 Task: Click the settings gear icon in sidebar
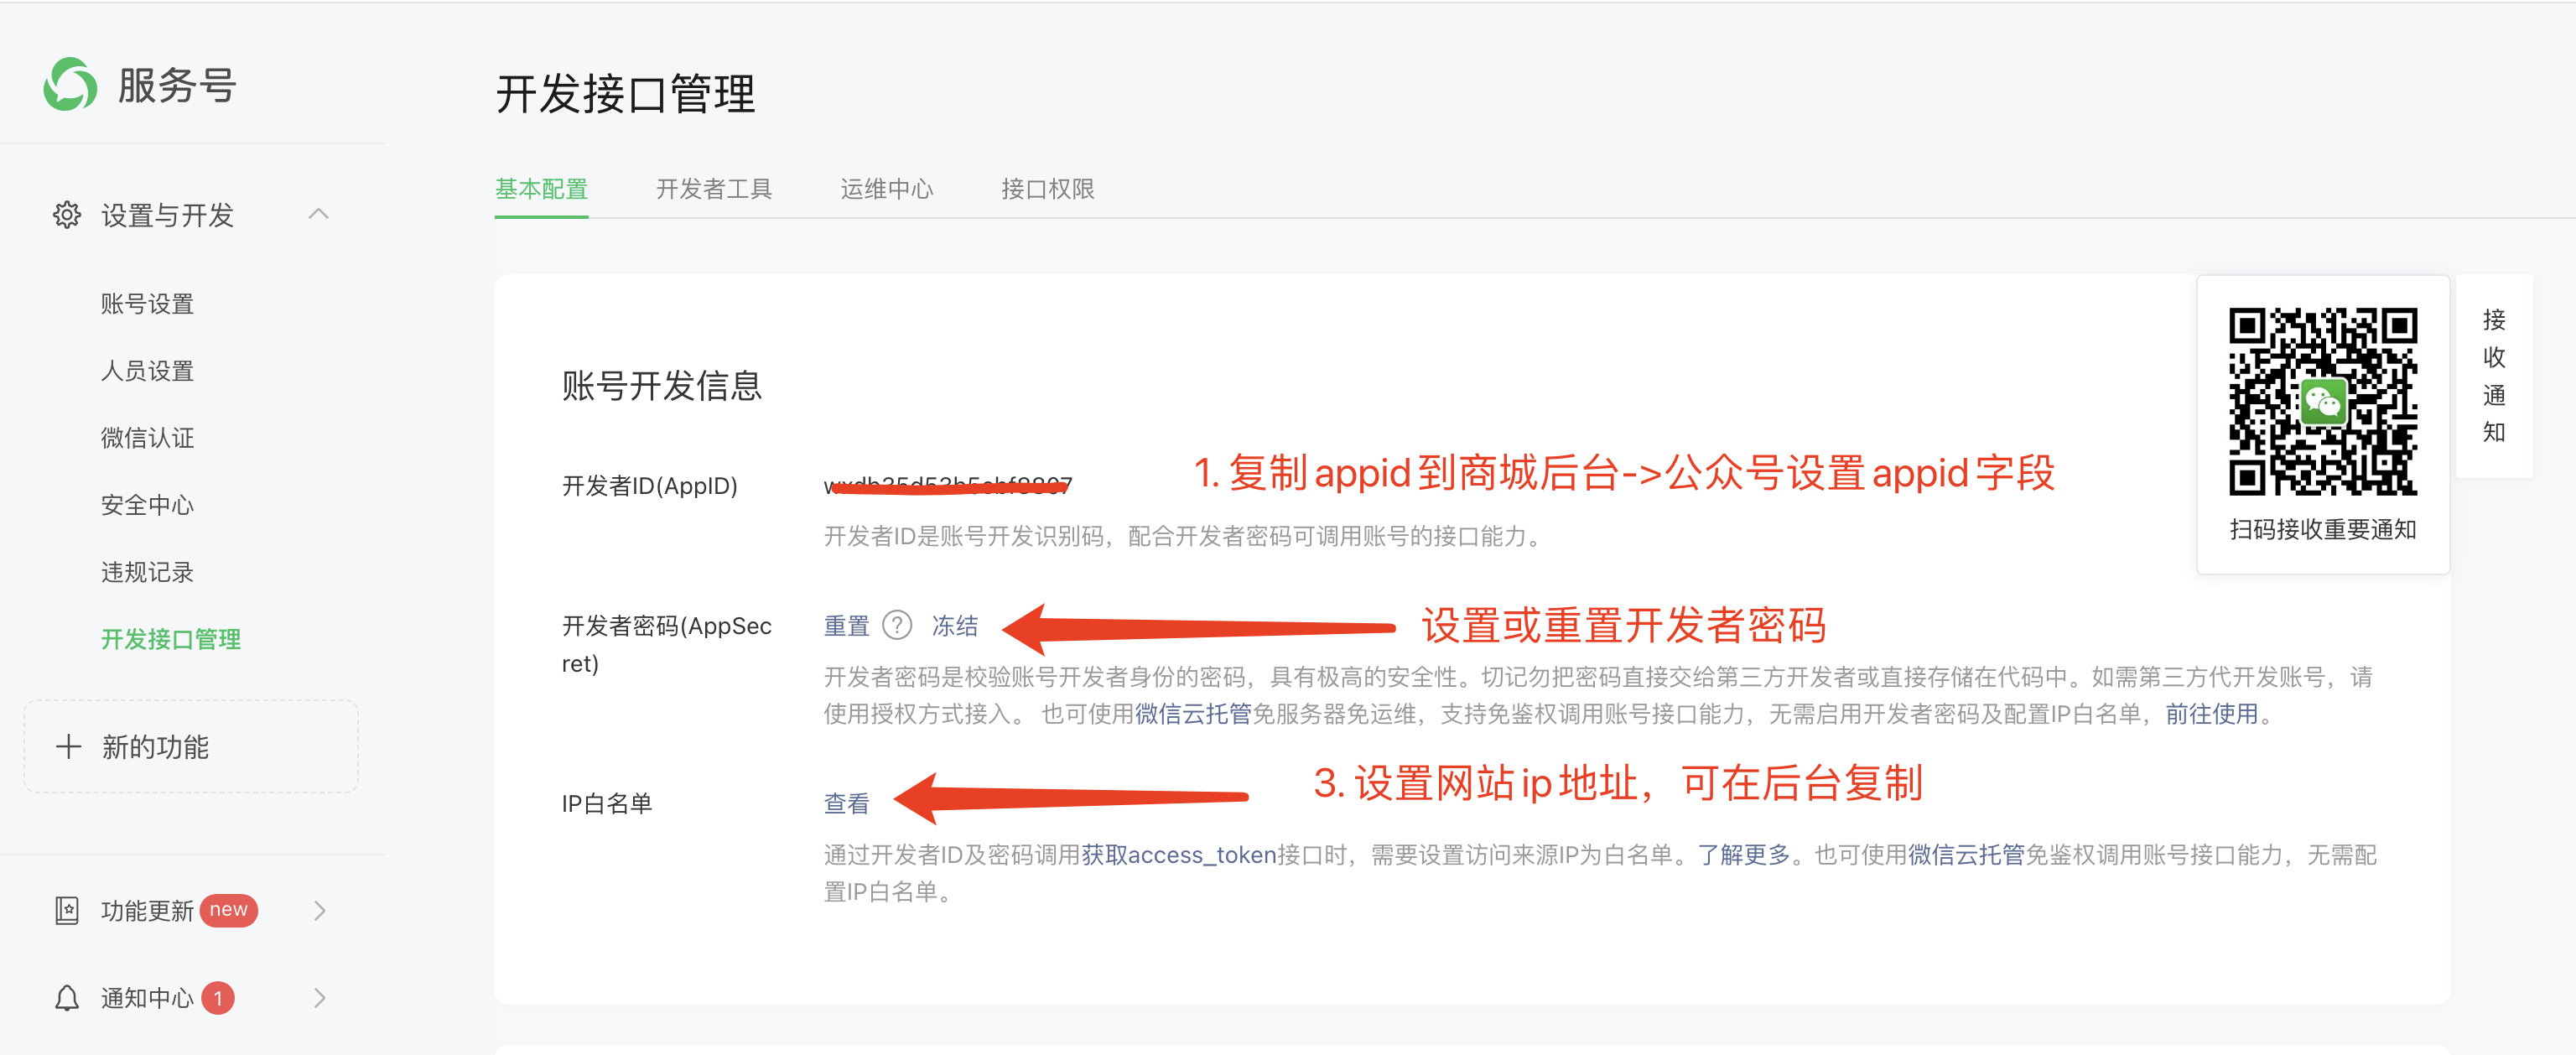pos(67,215)
